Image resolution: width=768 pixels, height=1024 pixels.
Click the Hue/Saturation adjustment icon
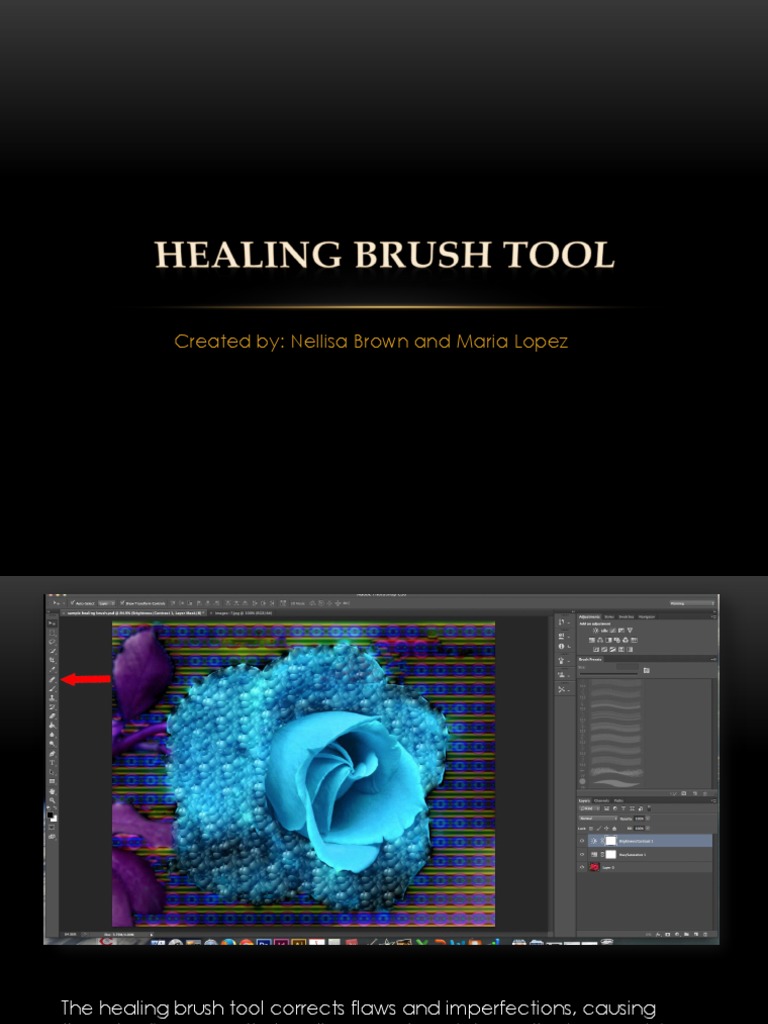[592, 640]
